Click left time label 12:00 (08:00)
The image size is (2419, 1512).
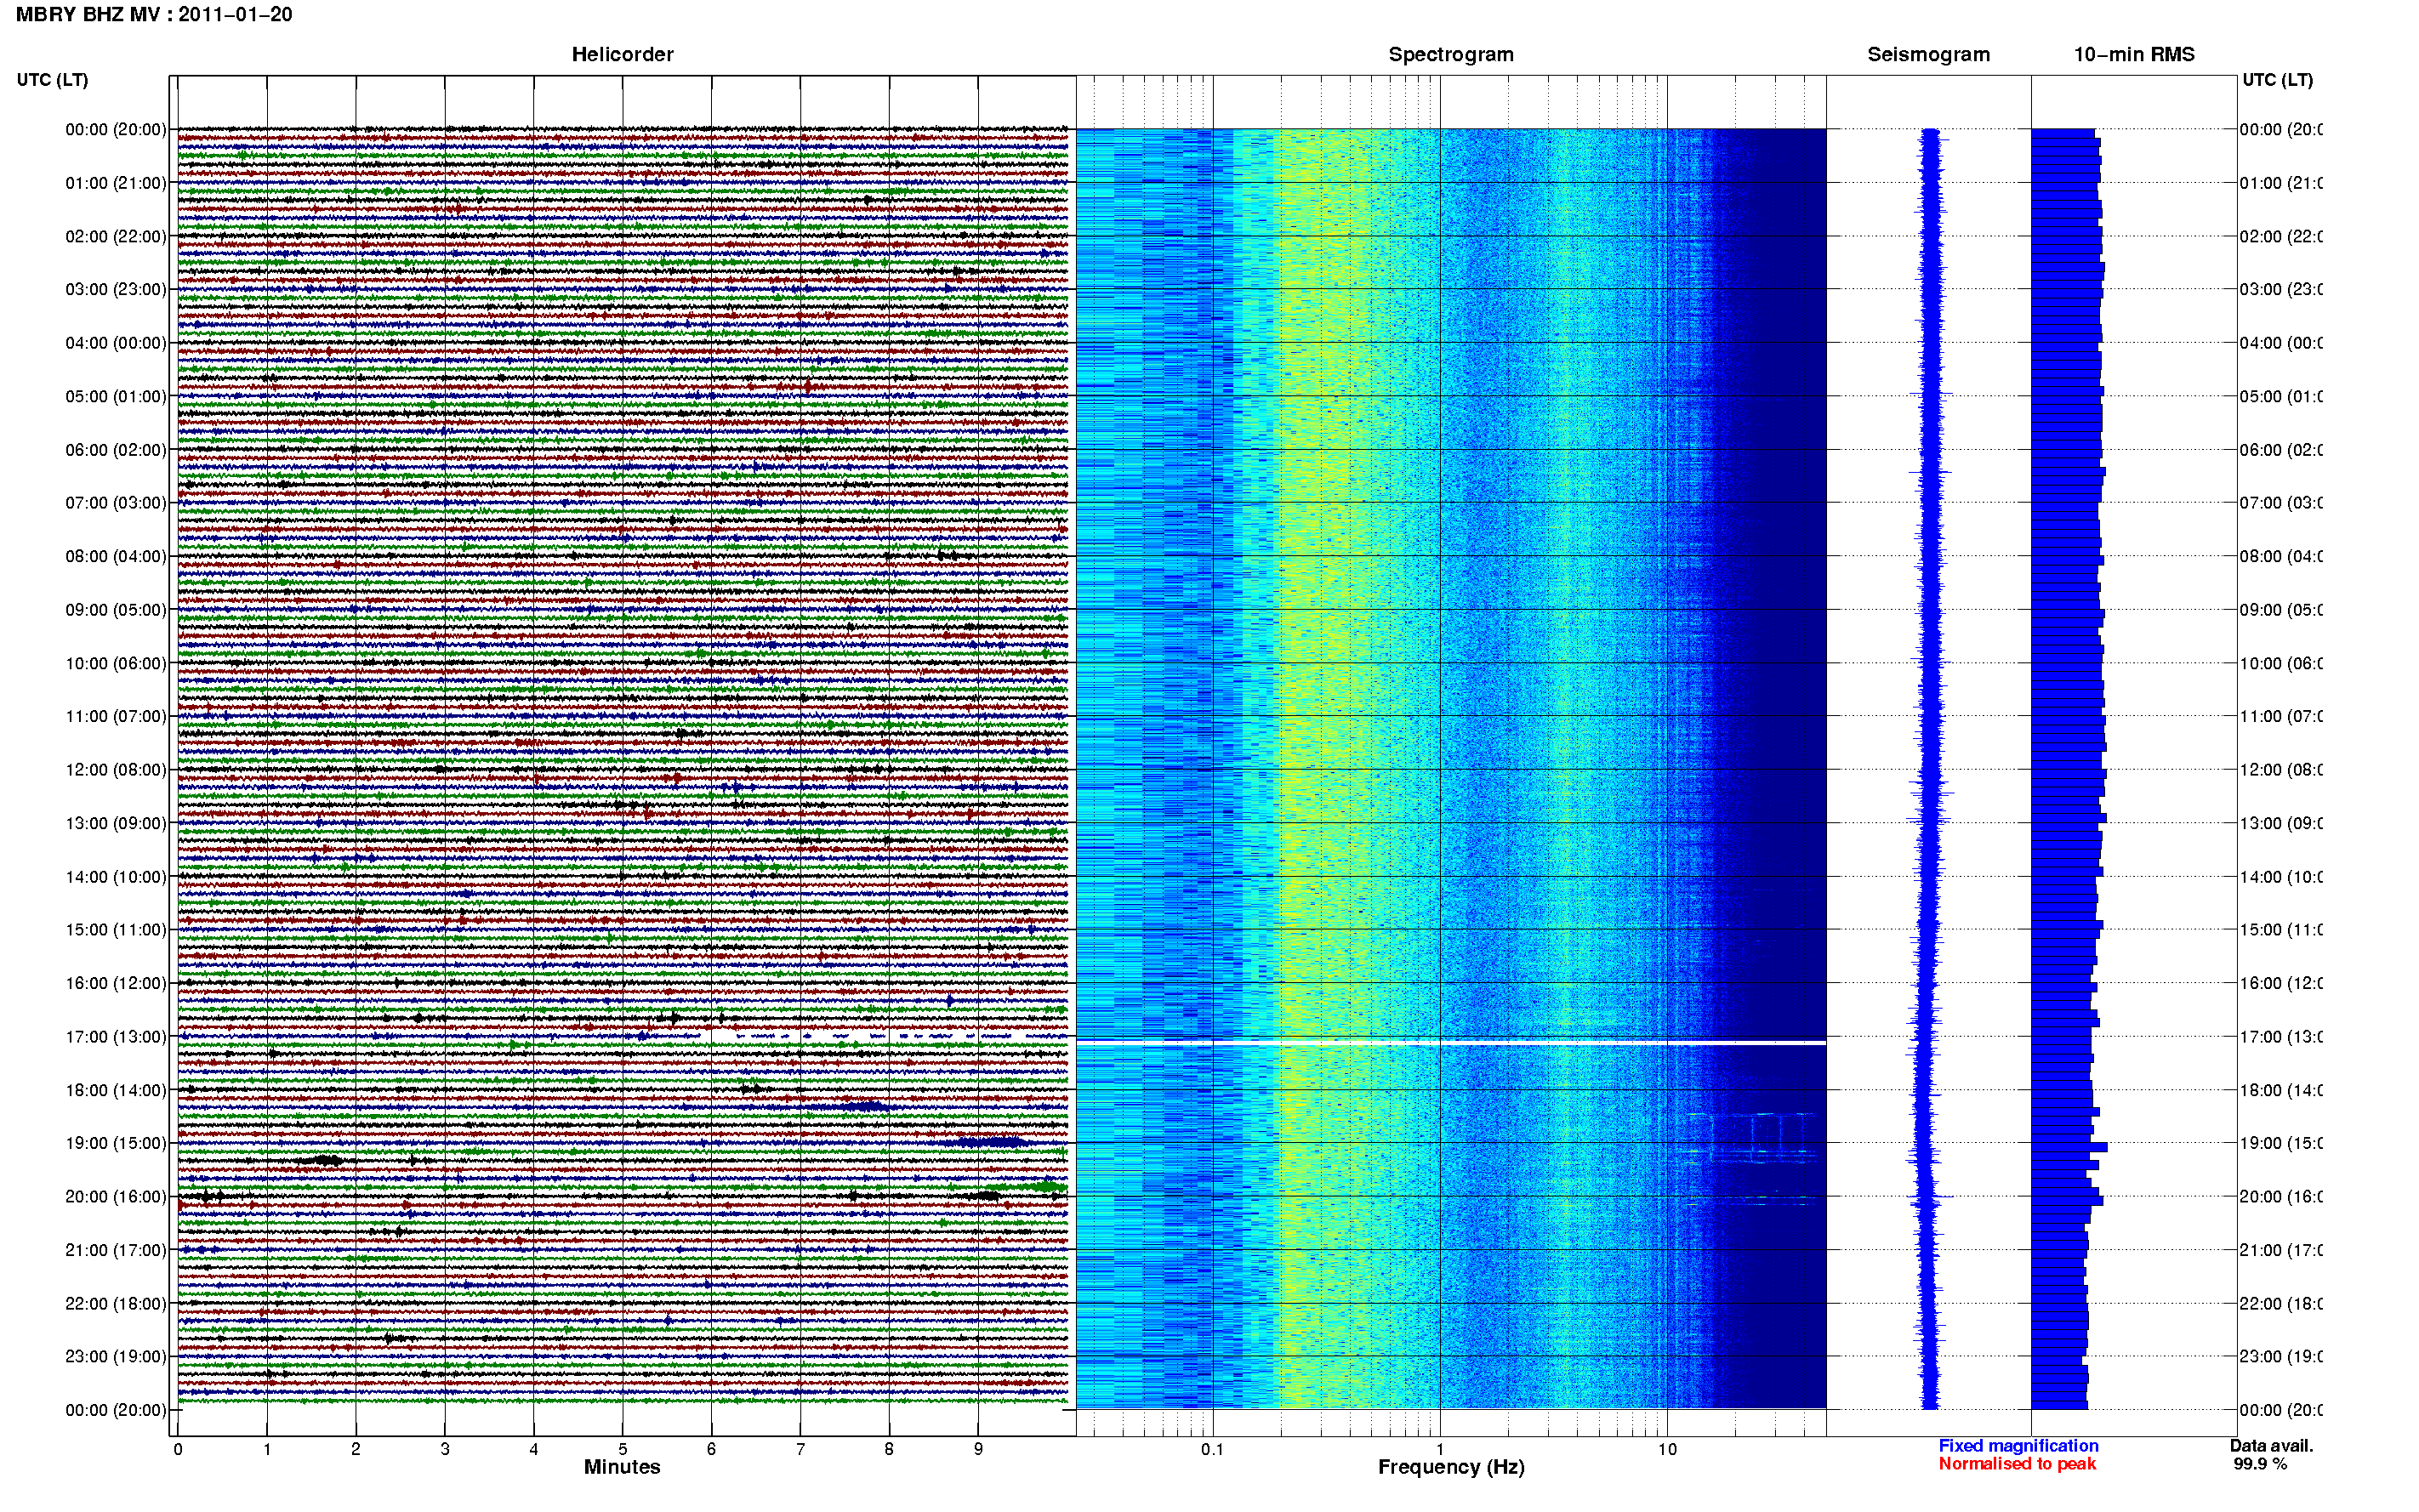[x=116, y=770]
